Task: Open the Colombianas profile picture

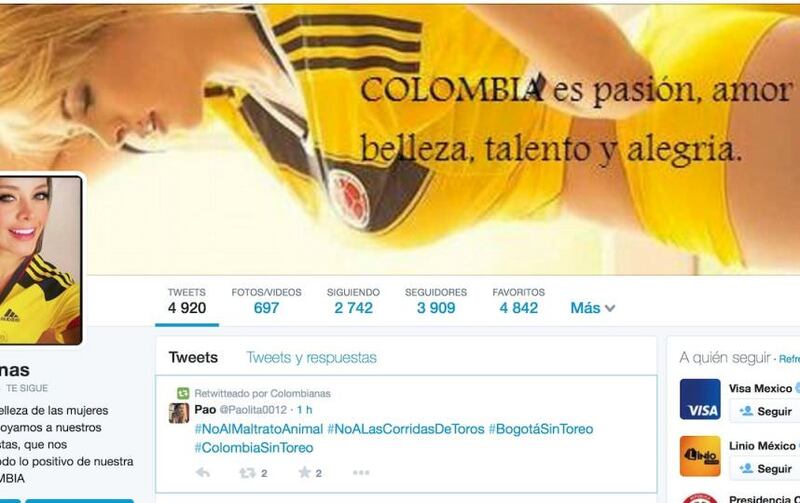Action: (x=40, y=260)
